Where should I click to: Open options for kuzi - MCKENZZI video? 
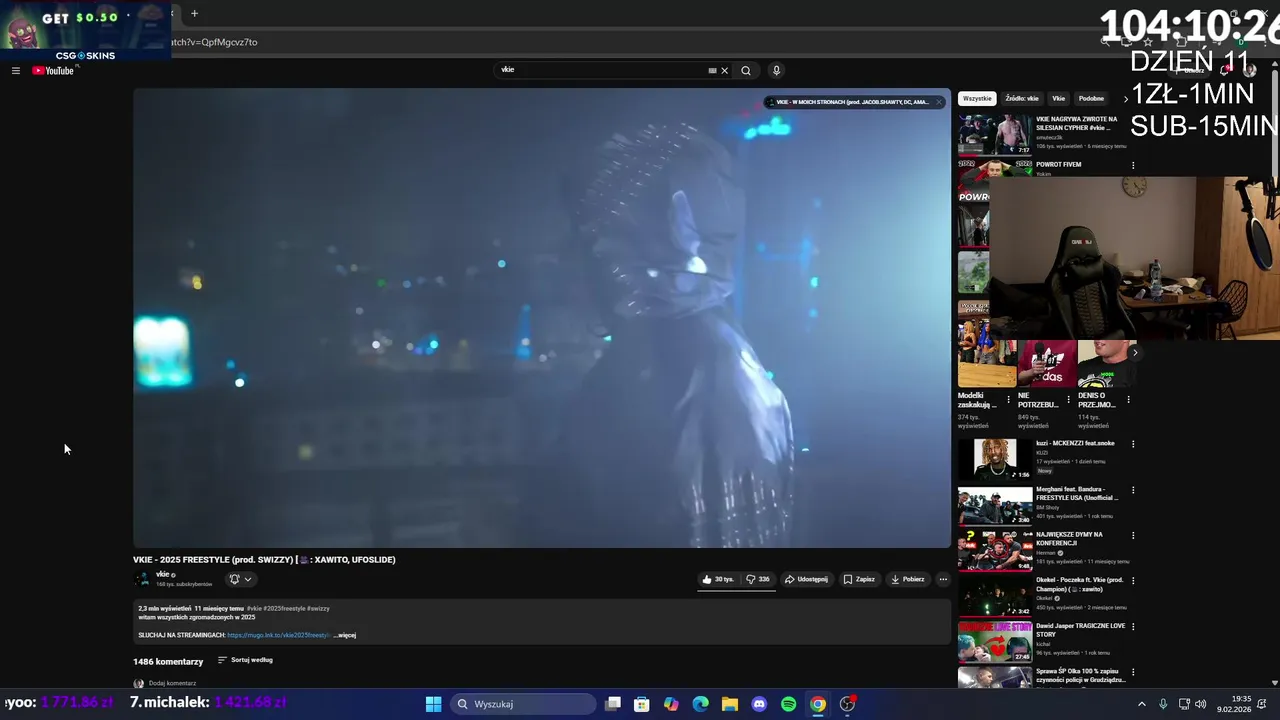tap(1133, 444)
